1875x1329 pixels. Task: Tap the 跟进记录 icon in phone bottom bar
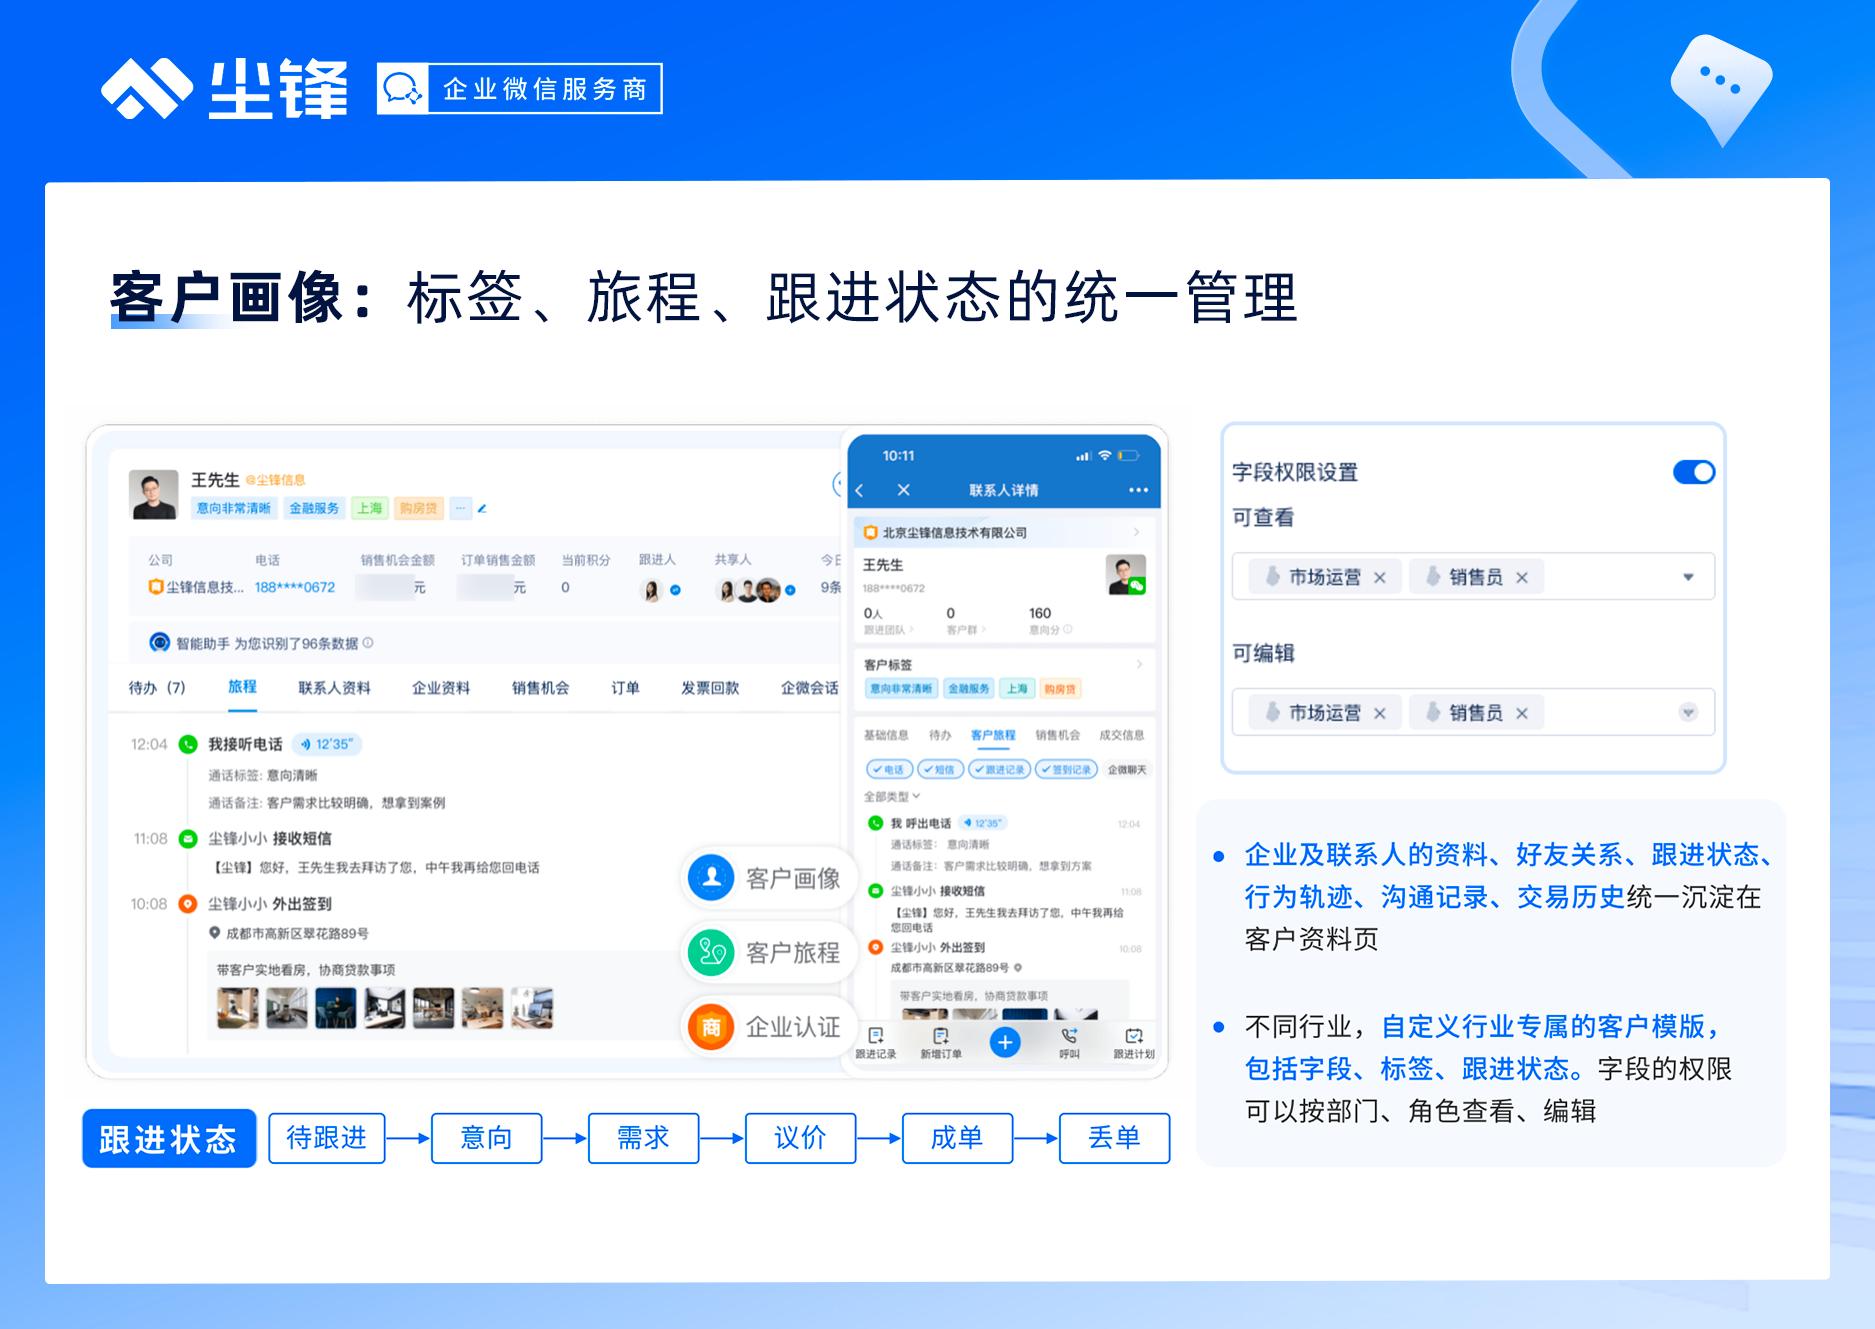877,1042
